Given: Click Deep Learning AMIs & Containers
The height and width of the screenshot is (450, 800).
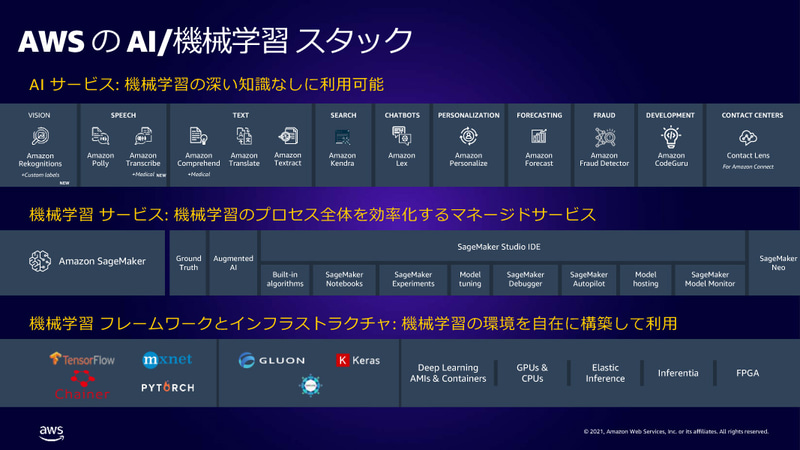Looking at the screenshot, I should pyautogui.click(x=448, y=373).
